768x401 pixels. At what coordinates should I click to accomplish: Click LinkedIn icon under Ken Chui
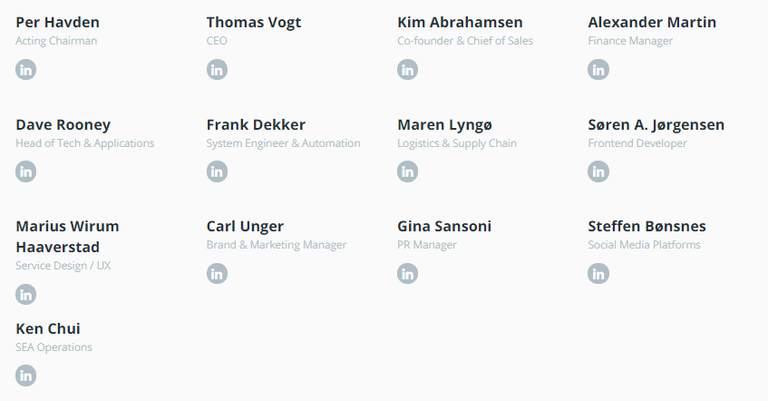click(x=26, y=376)
